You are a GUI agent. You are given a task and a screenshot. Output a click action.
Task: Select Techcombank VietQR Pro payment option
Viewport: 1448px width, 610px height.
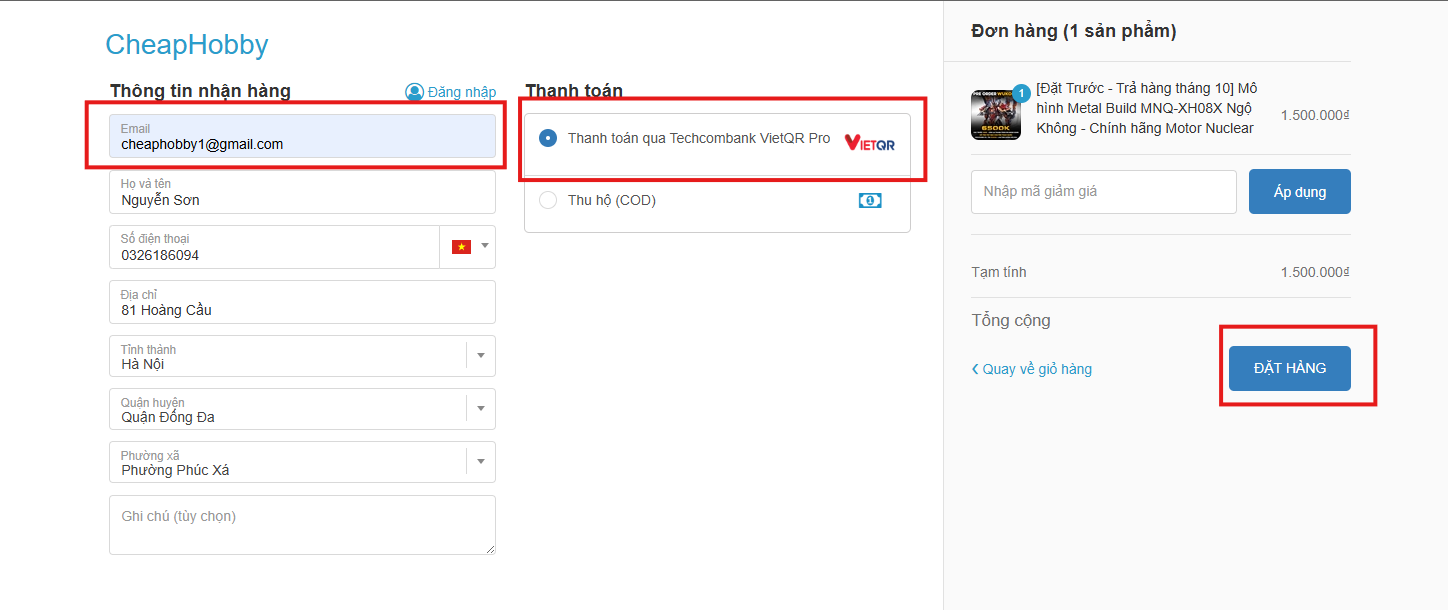click(x=548, y=138)
